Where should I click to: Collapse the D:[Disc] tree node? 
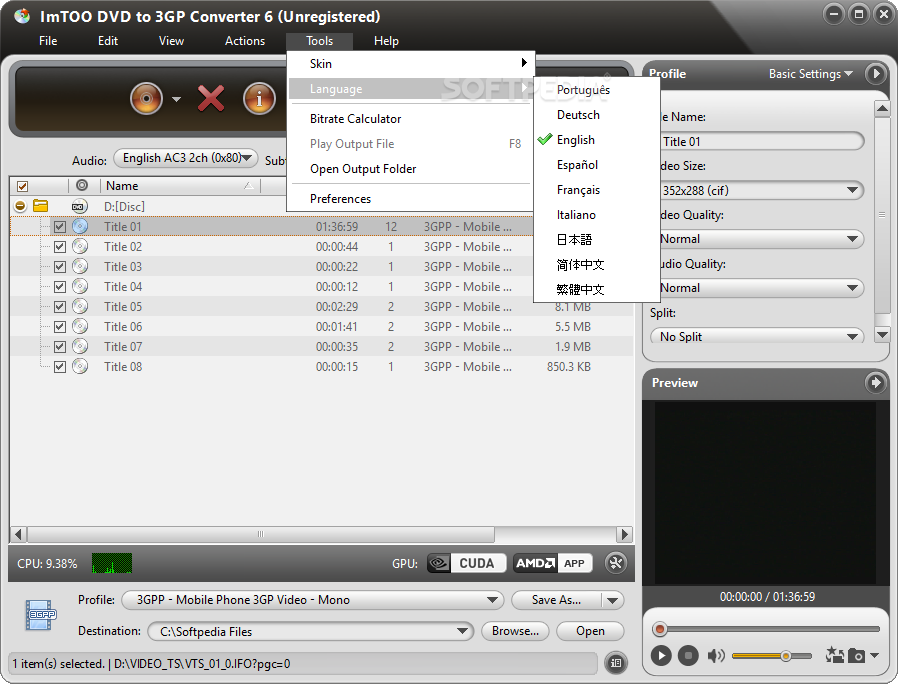(20, 206)
